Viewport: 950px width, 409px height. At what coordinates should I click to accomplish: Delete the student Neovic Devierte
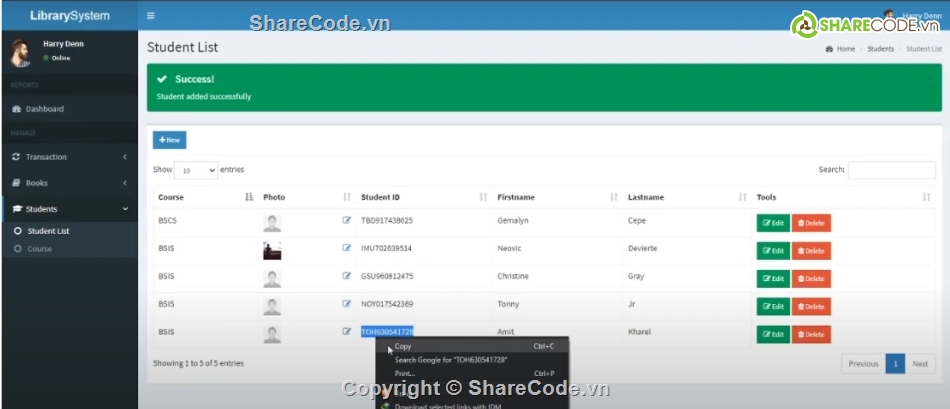pyautogui.click(x=811, y=251)
